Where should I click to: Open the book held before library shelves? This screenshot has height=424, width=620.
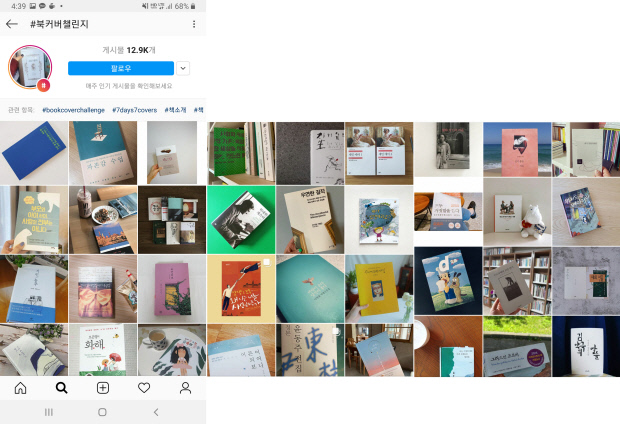[x=517, y=281]
